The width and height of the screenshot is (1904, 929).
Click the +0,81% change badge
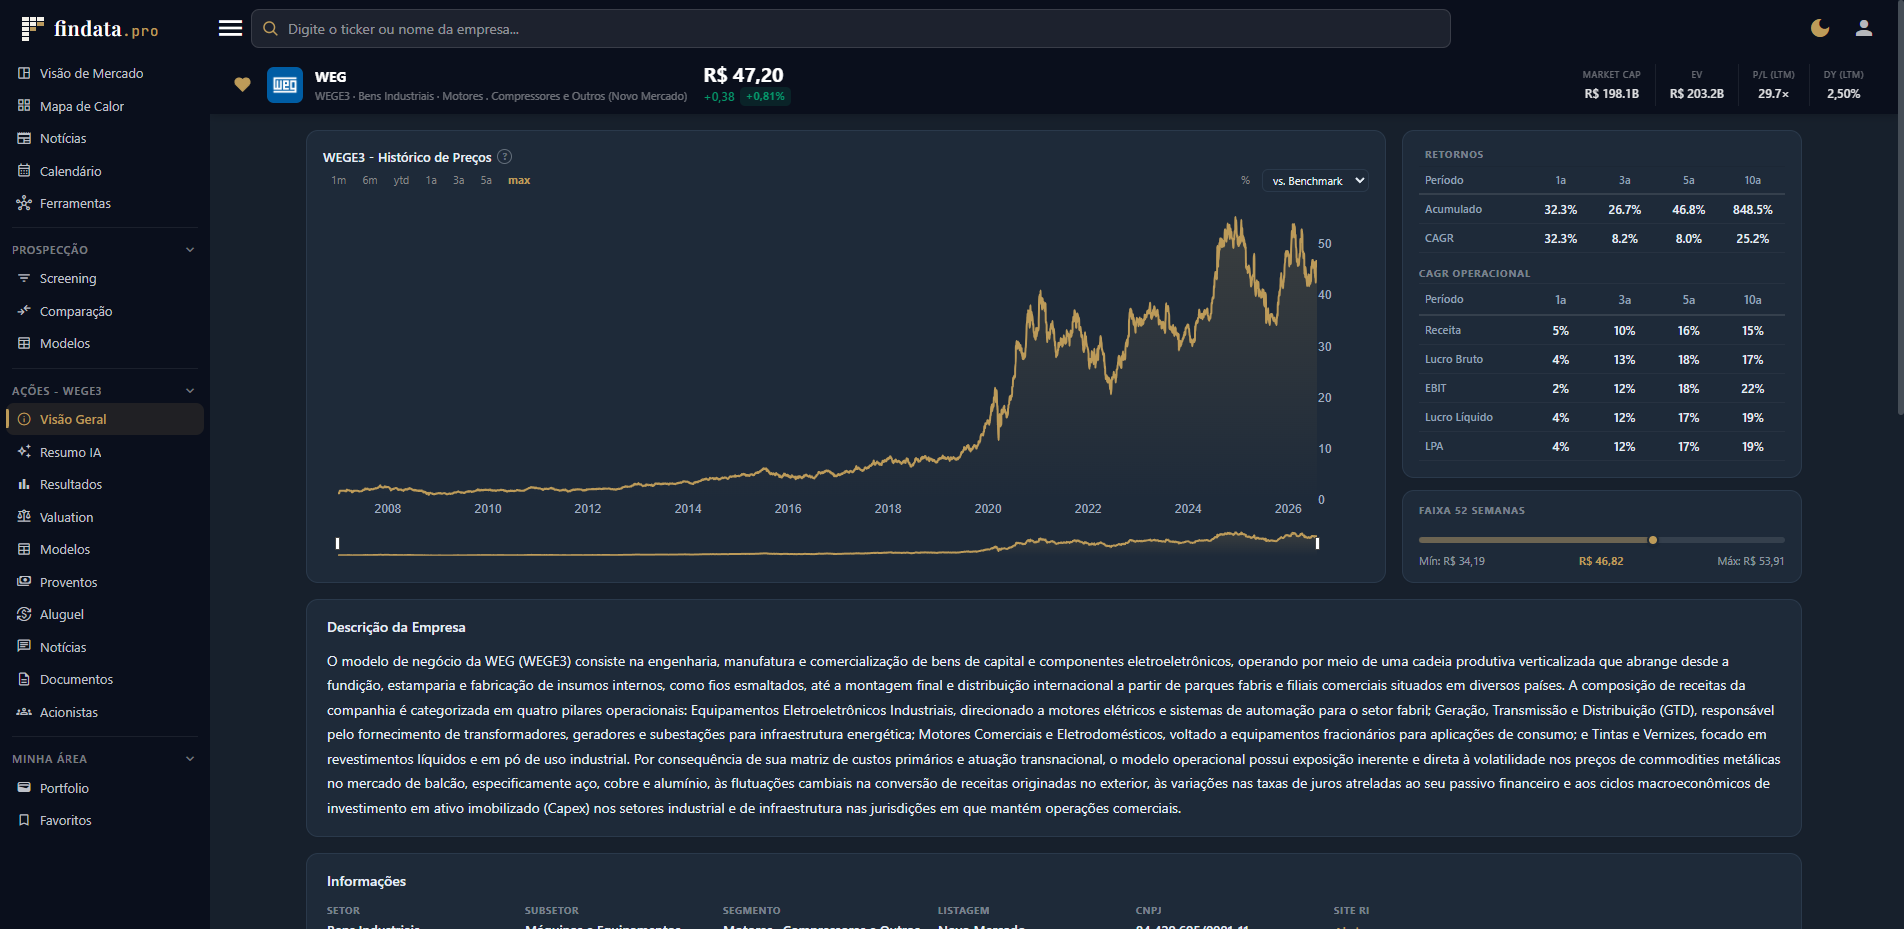(x=765, y=97)
